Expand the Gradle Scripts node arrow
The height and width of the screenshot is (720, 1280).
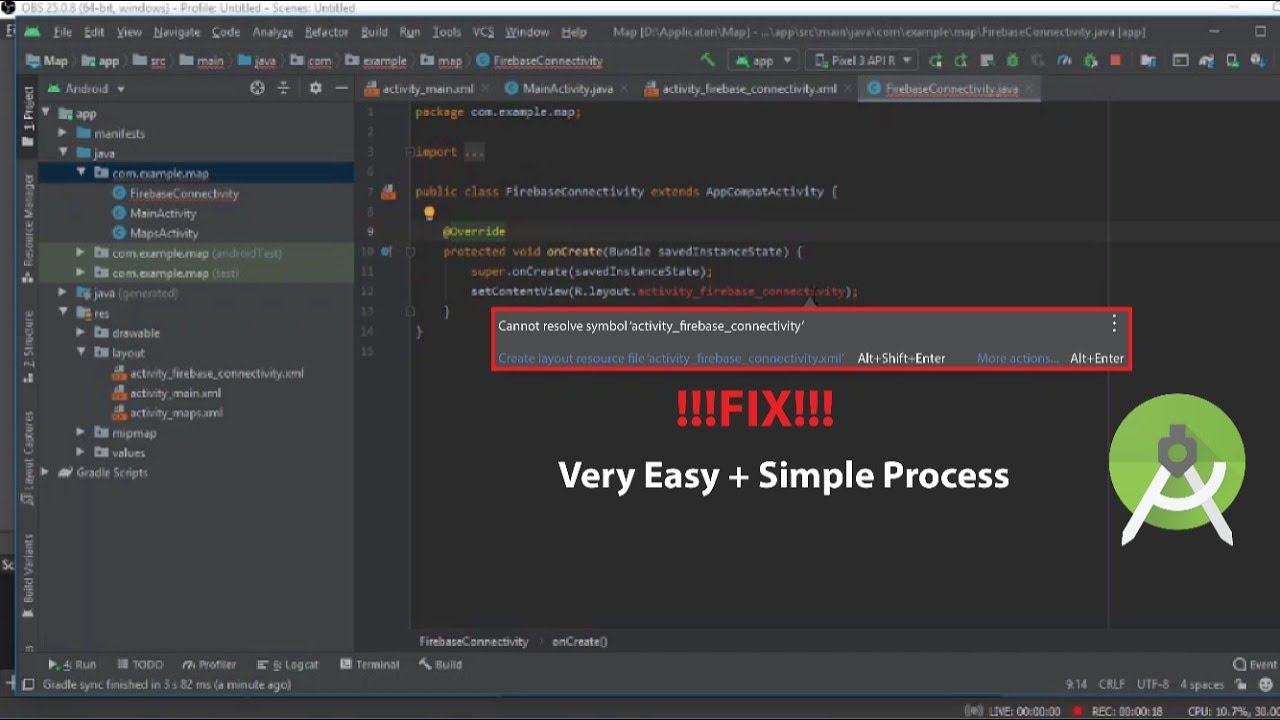click(x=45, y=472)
